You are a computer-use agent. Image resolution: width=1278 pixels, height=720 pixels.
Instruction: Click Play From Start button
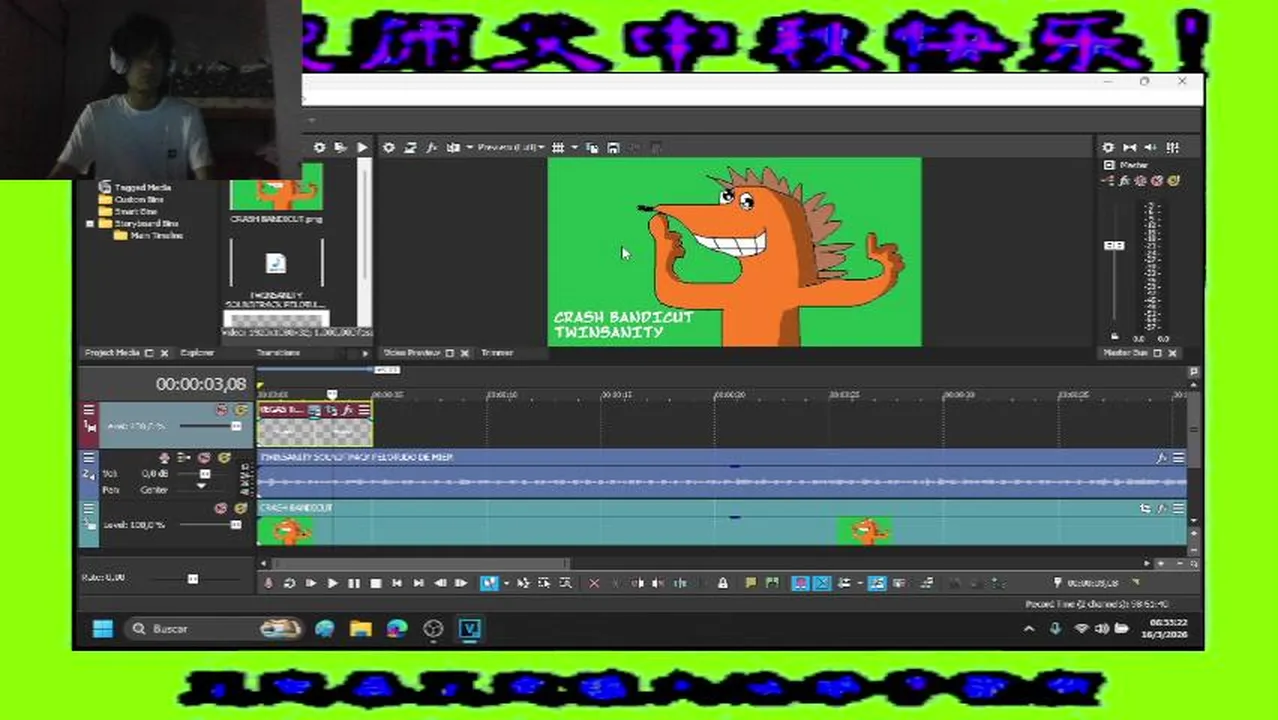pyautogui.click(x=311, y=583)
